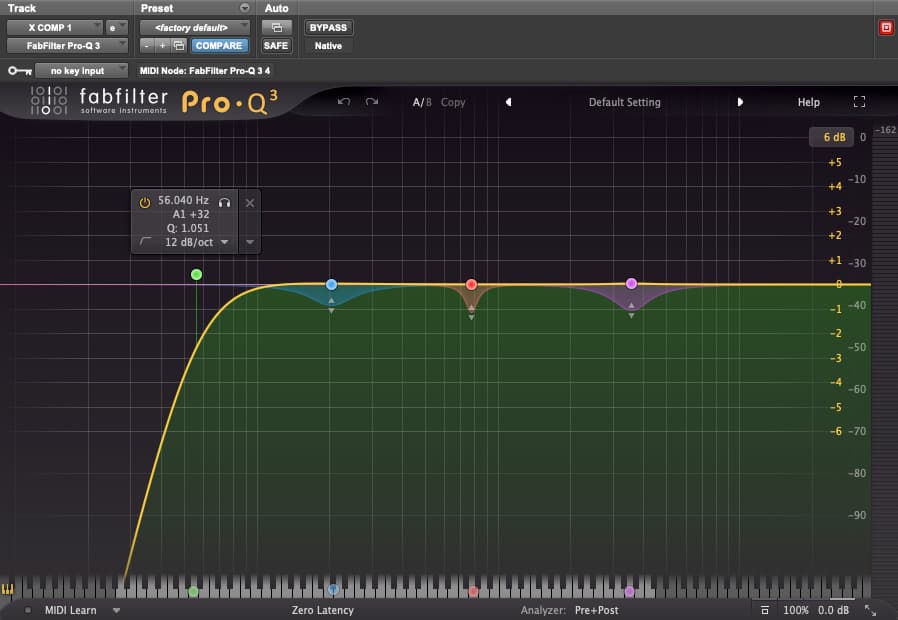
Task: Open factory default preset dropdown
Action: pyautogui.click(x=195, y=27)
